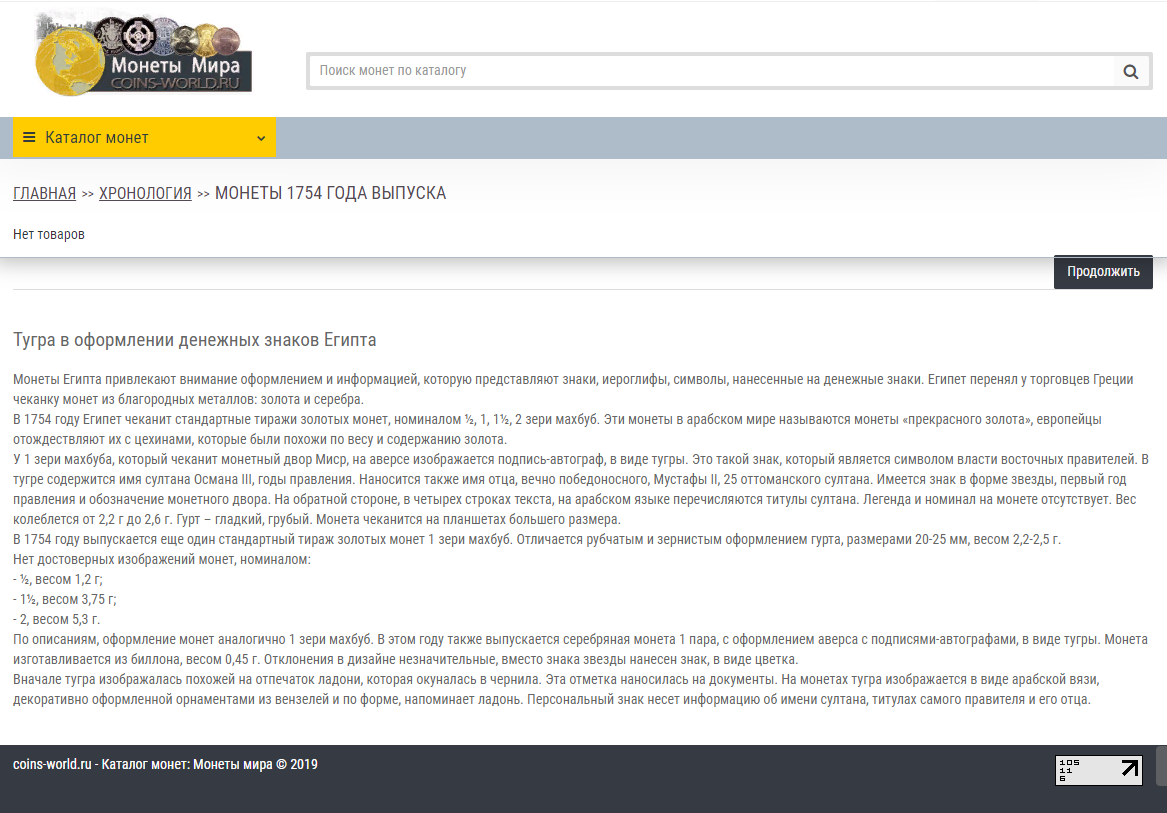Screen dimensions: 1167x813
Task: Select the heading Тугра в оформлении денежных знаков Египта
Action: (195, 339)
